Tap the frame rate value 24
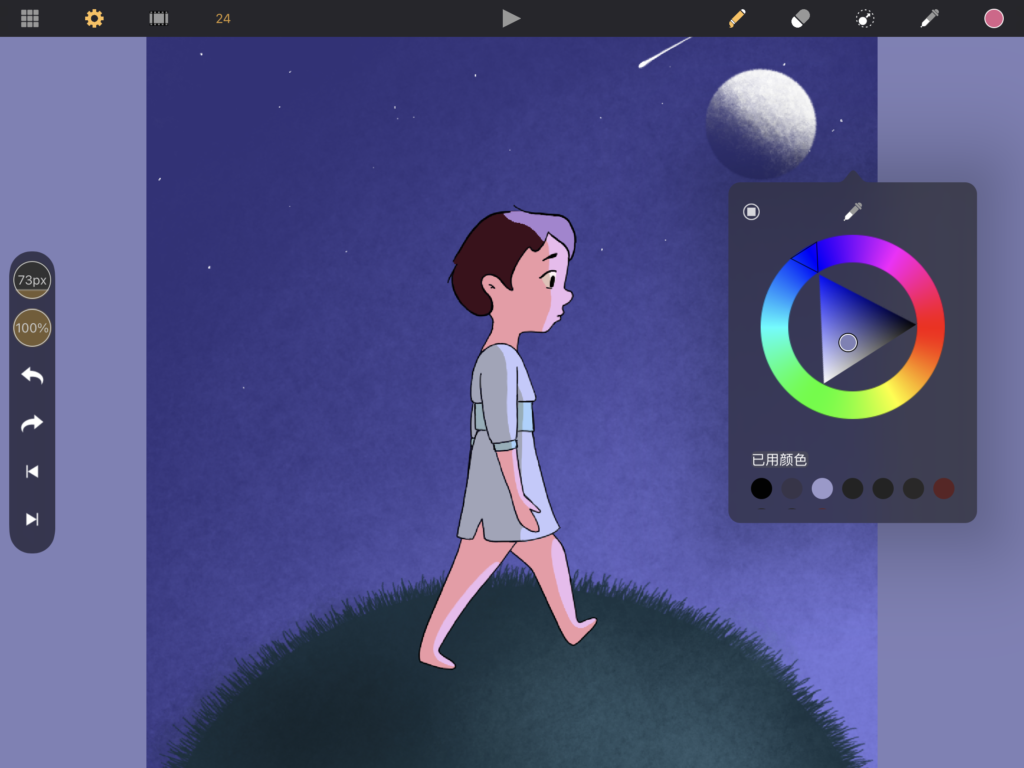Viewport: 1024px width, 768px height. click(223, 18)
